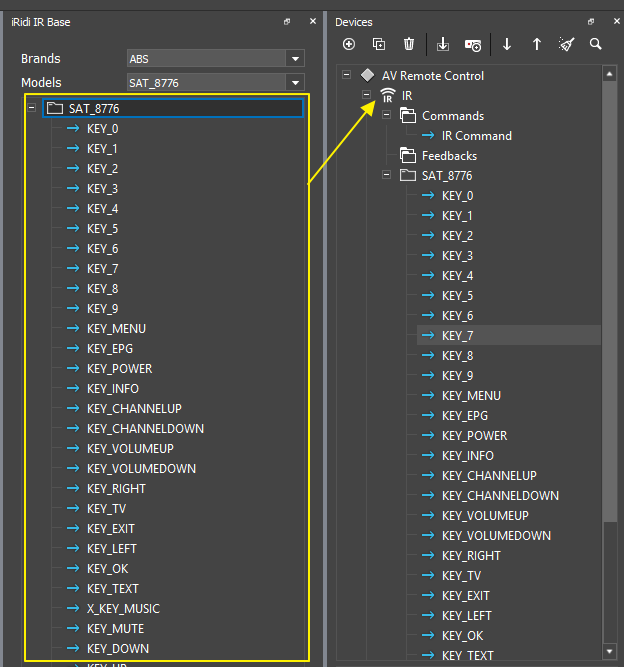Select KEY_DOWN in IR Base list
Viewport: 624px width, 667px height.
118,648
